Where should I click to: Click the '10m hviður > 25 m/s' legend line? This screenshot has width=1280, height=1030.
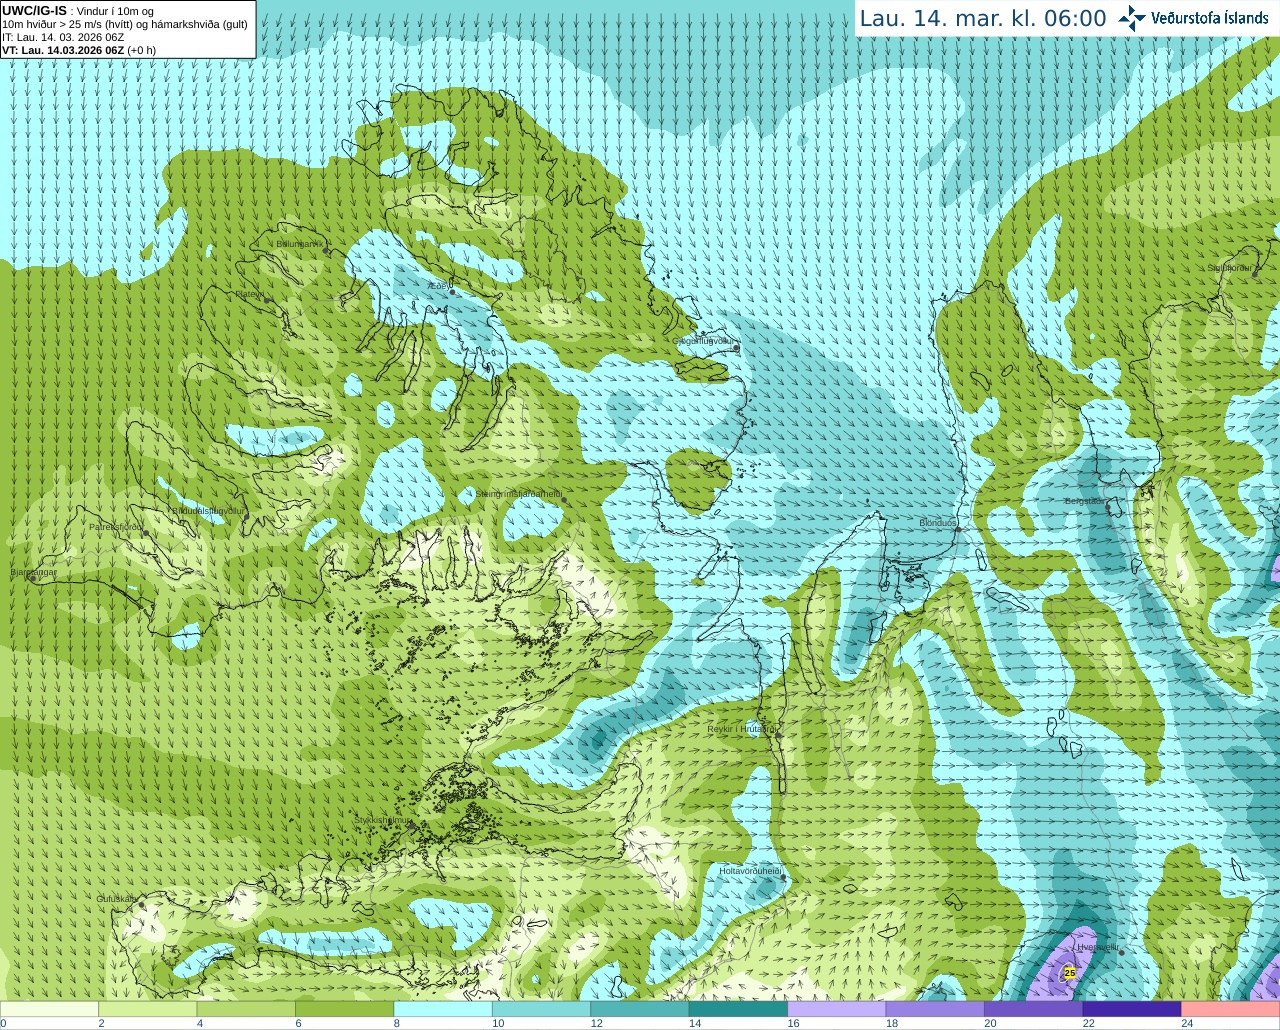pos(125,24)
